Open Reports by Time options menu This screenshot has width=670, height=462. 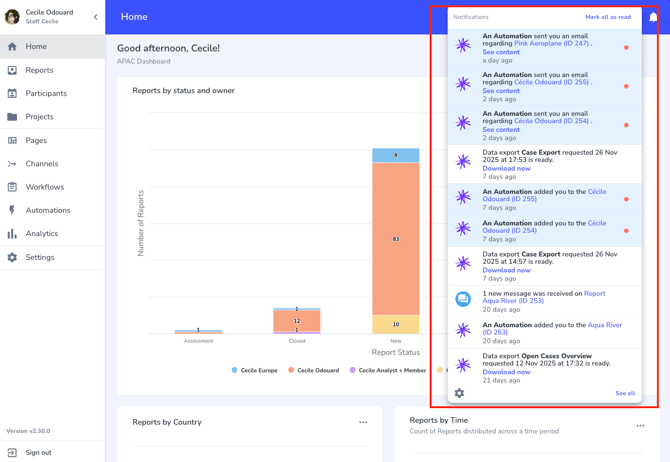click(x=640, y=426)
